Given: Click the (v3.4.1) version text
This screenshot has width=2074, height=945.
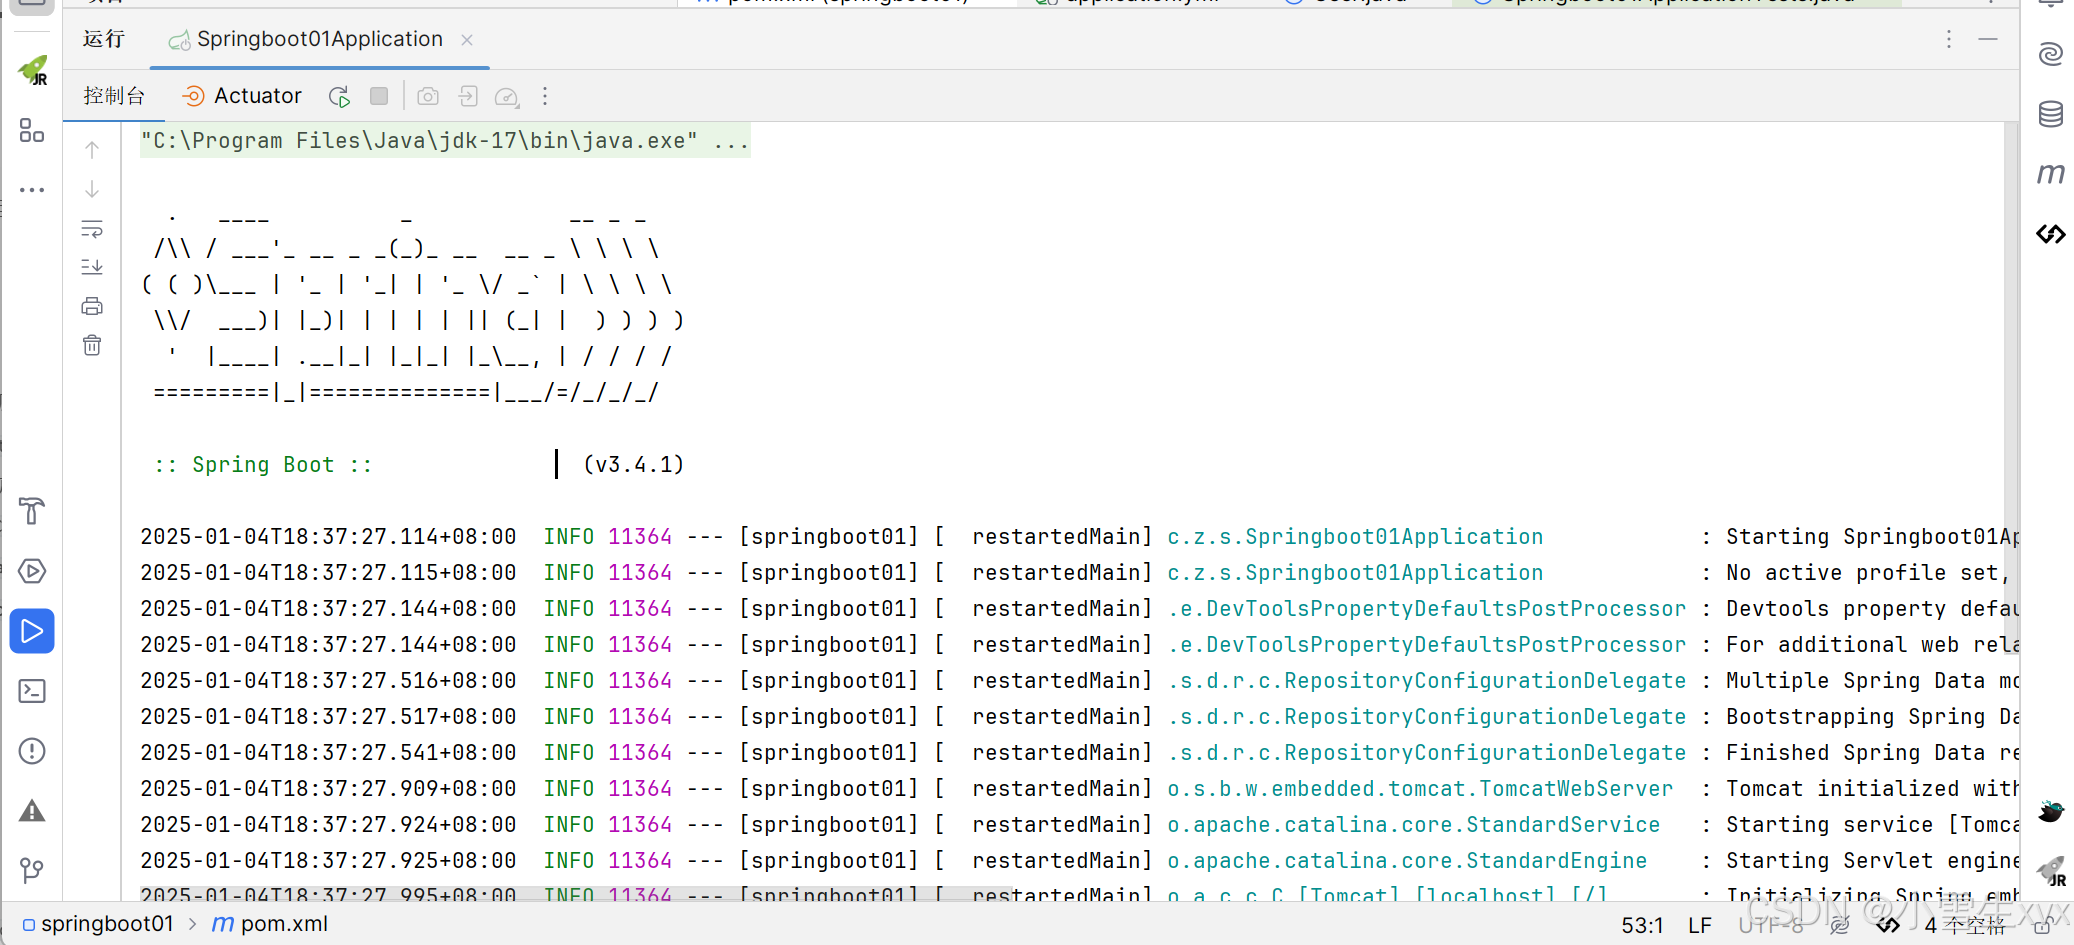Looking at the screenshot, I should 634,465.
